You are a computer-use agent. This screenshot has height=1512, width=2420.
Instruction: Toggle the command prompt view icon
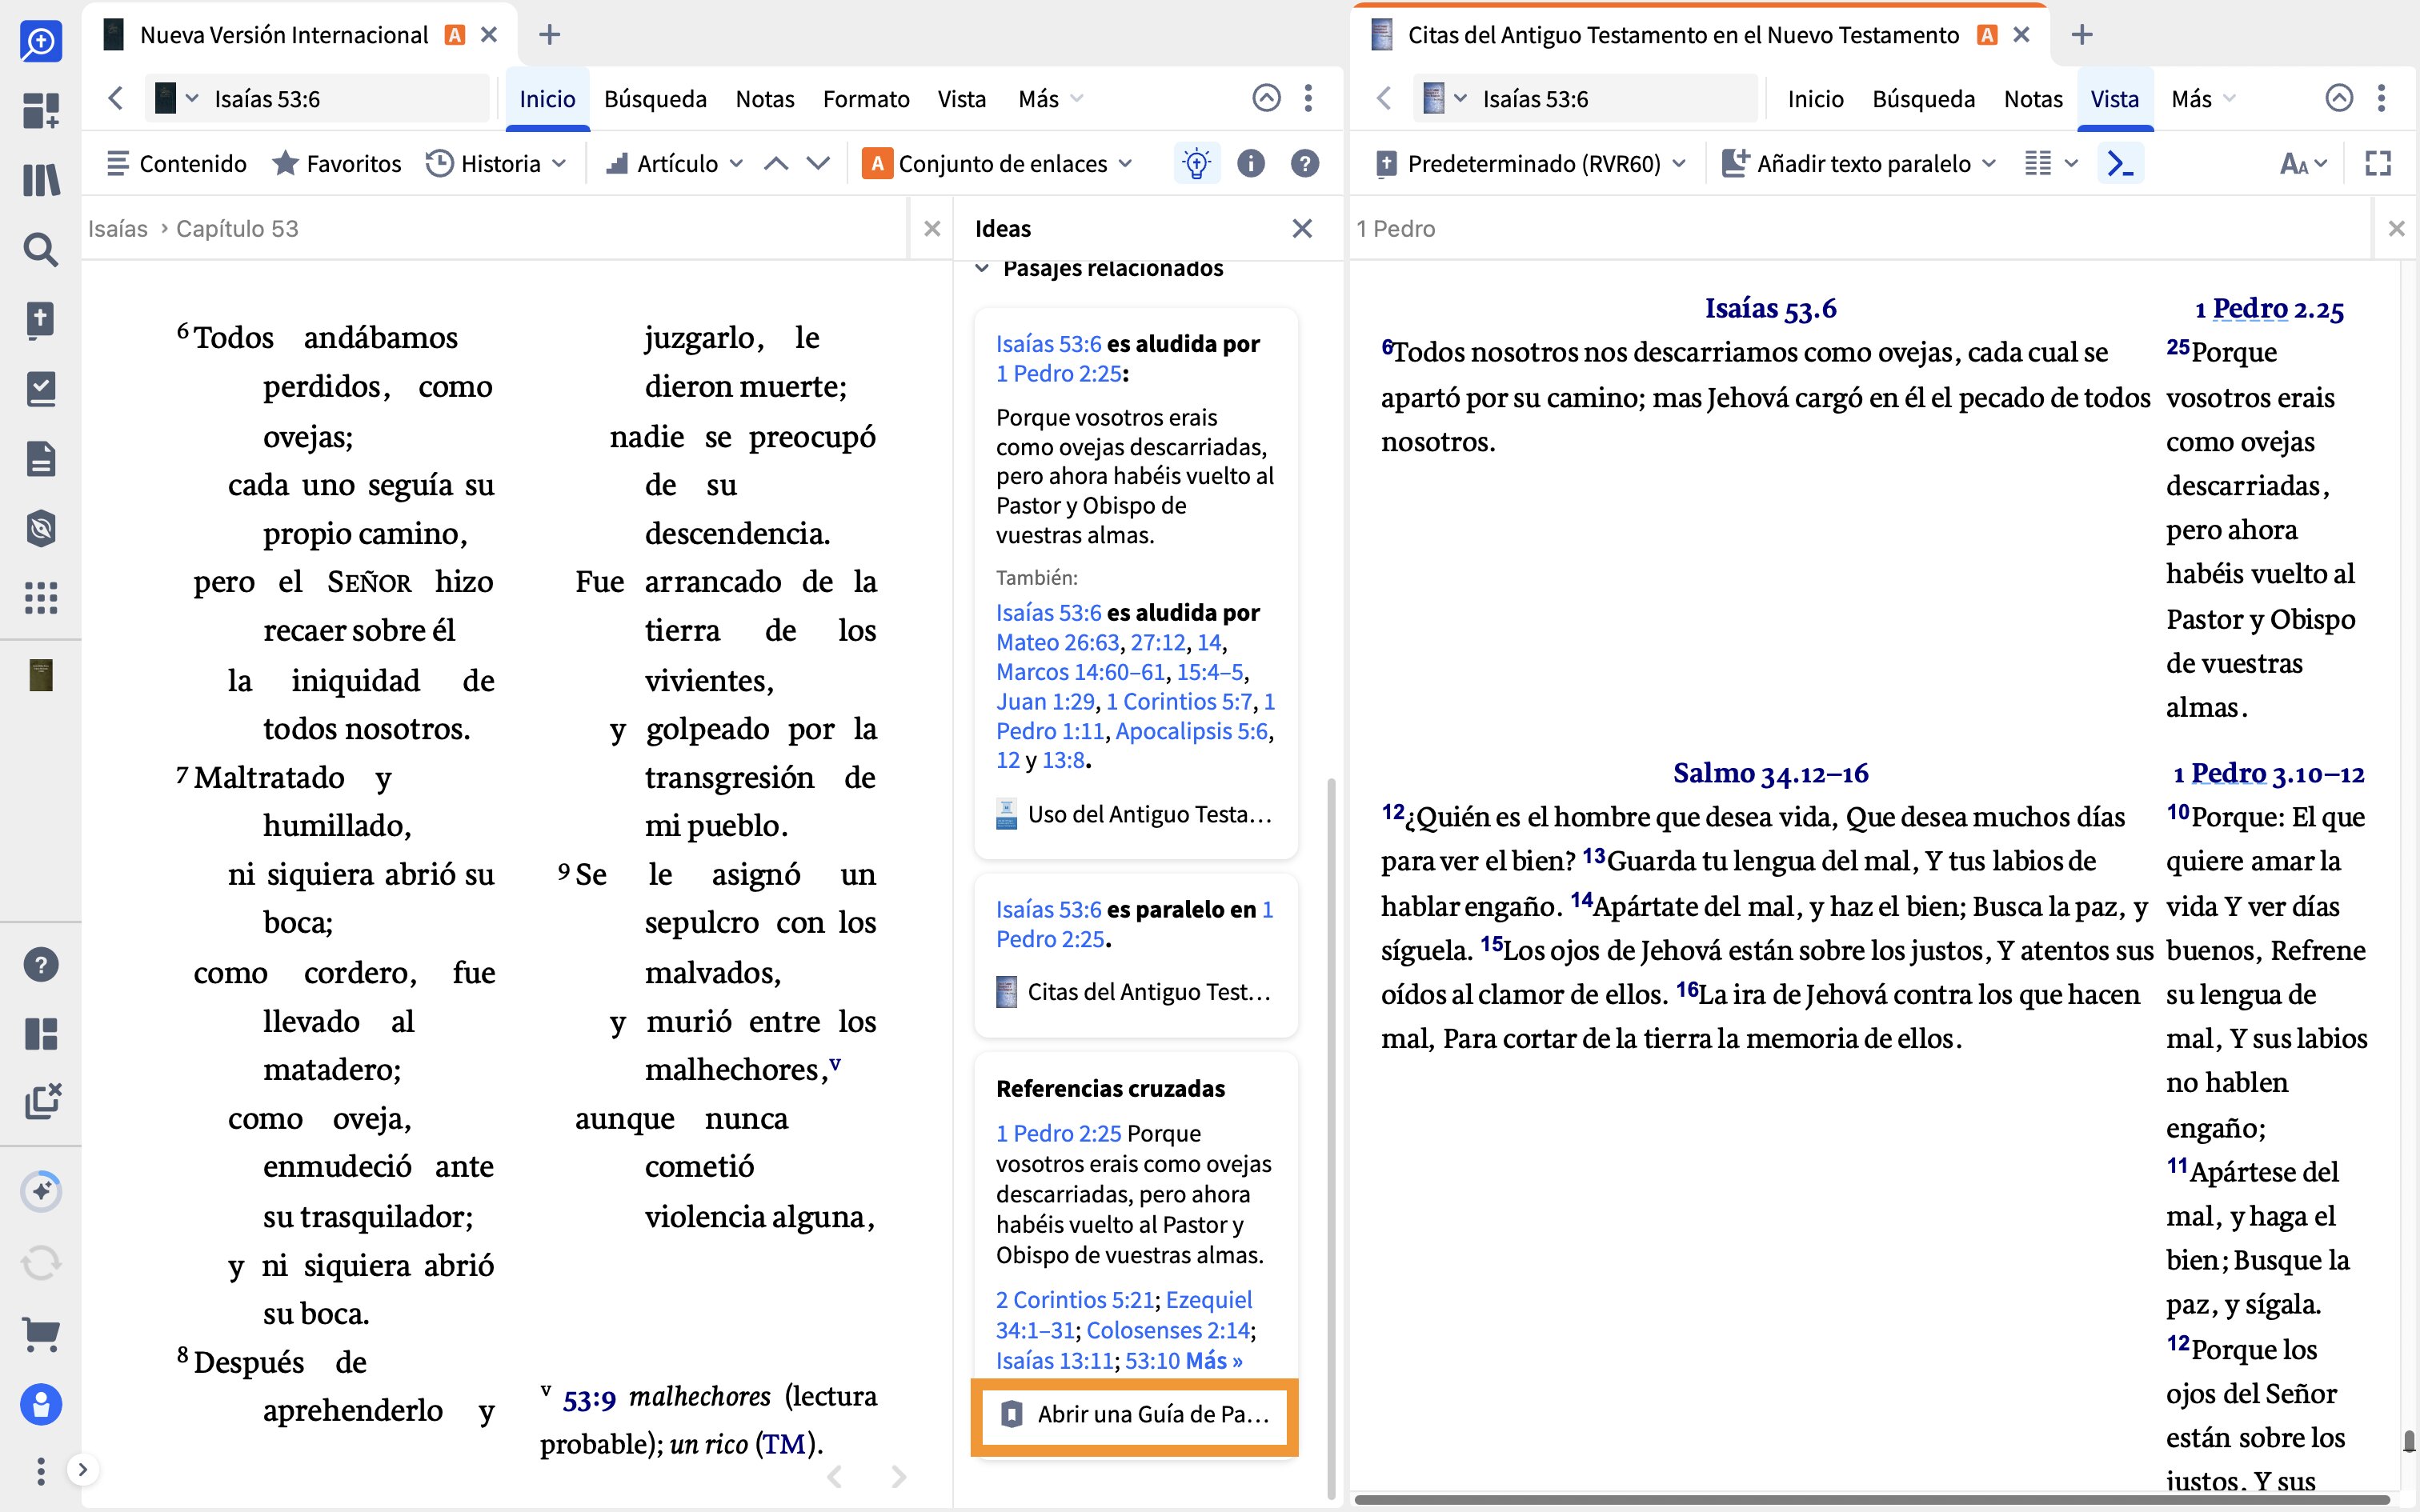pyautogui.click(x=2119, y=163)
